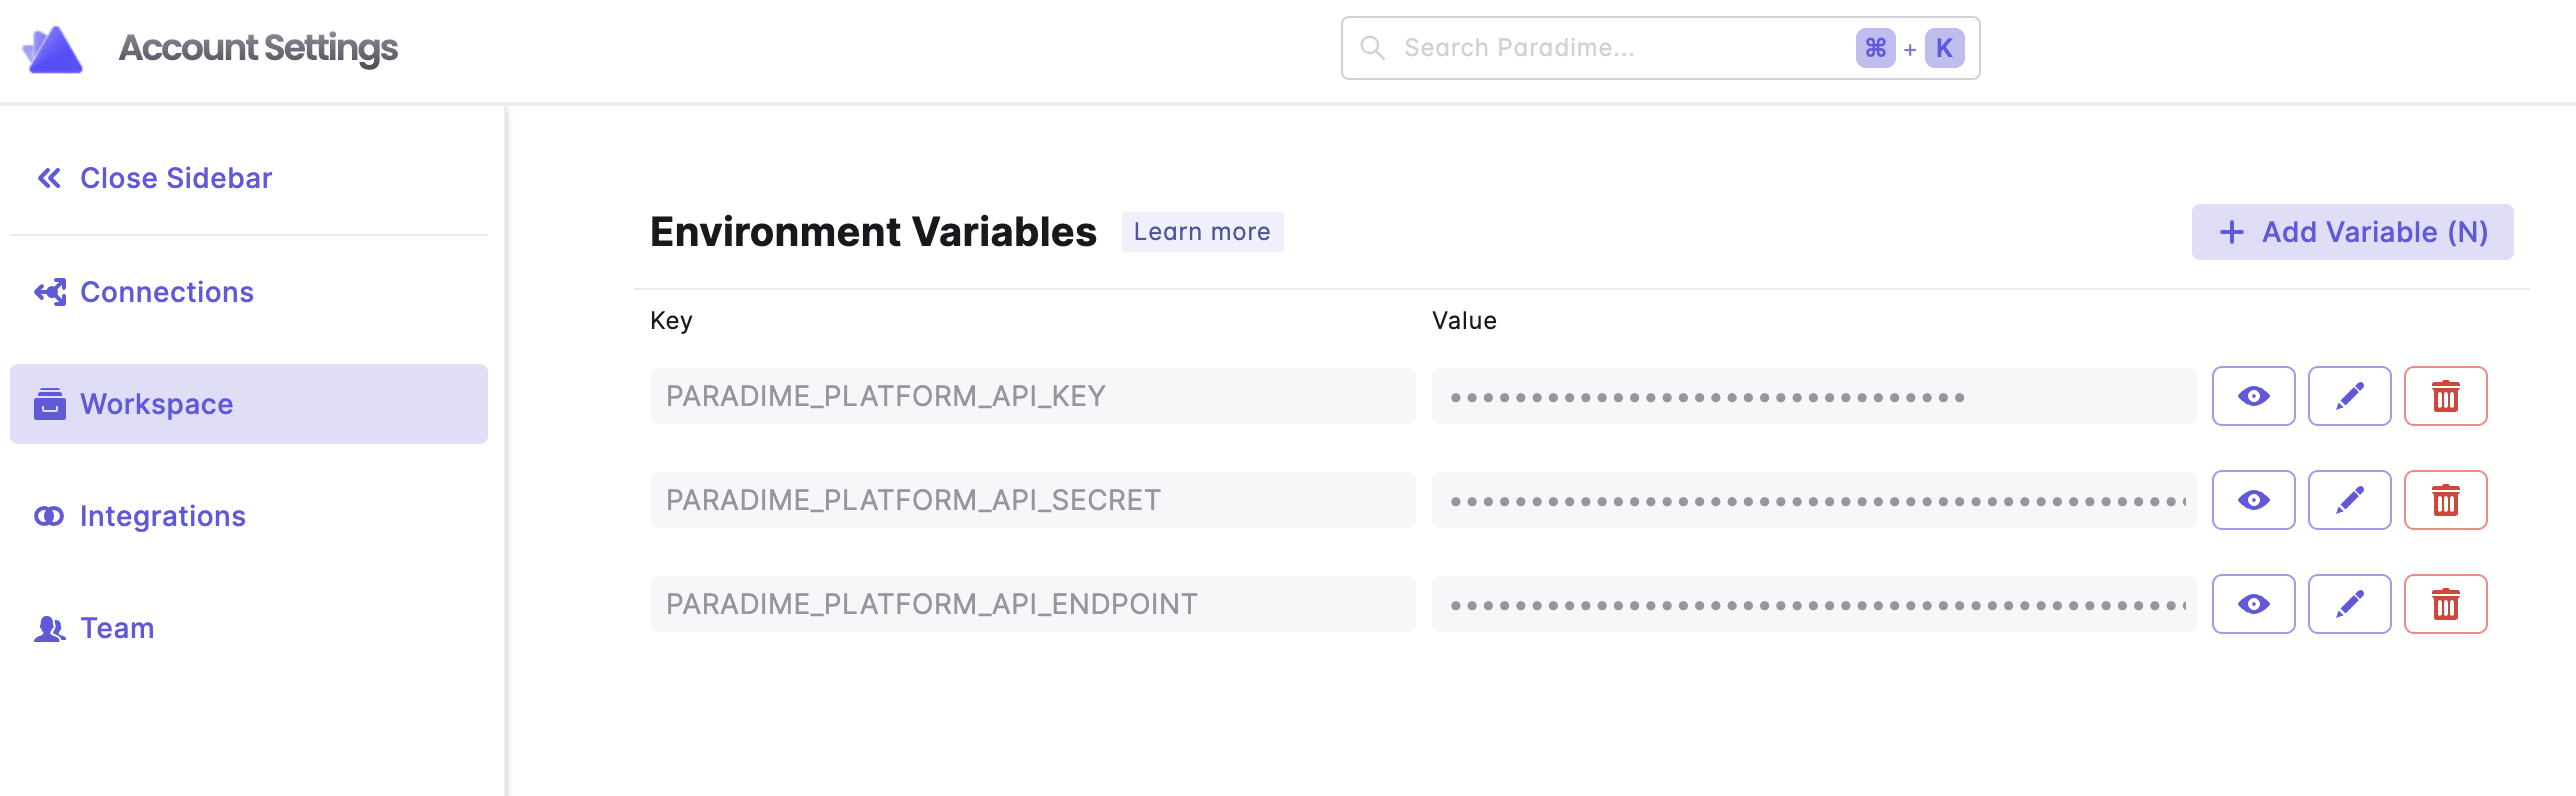Viewport: 2576px width, 796px height.
Task: Edit the PARADIME_PLATFORM_API_ENDPOINT variable
Action: (x=2349, y=604)
